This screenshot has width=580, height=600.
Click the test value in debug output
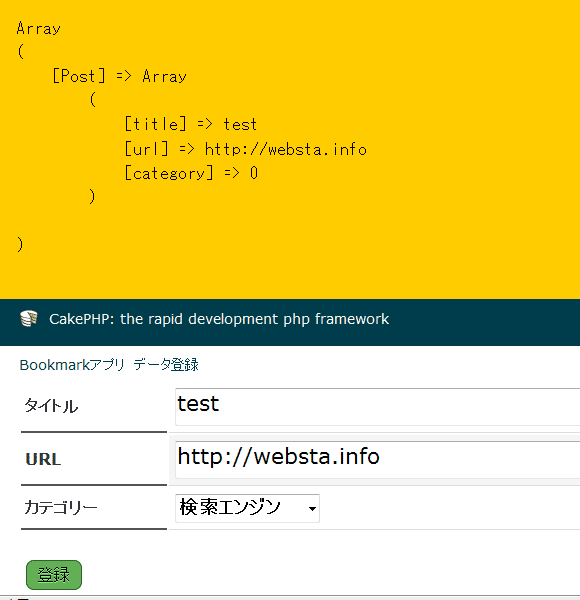click(240, 124)
